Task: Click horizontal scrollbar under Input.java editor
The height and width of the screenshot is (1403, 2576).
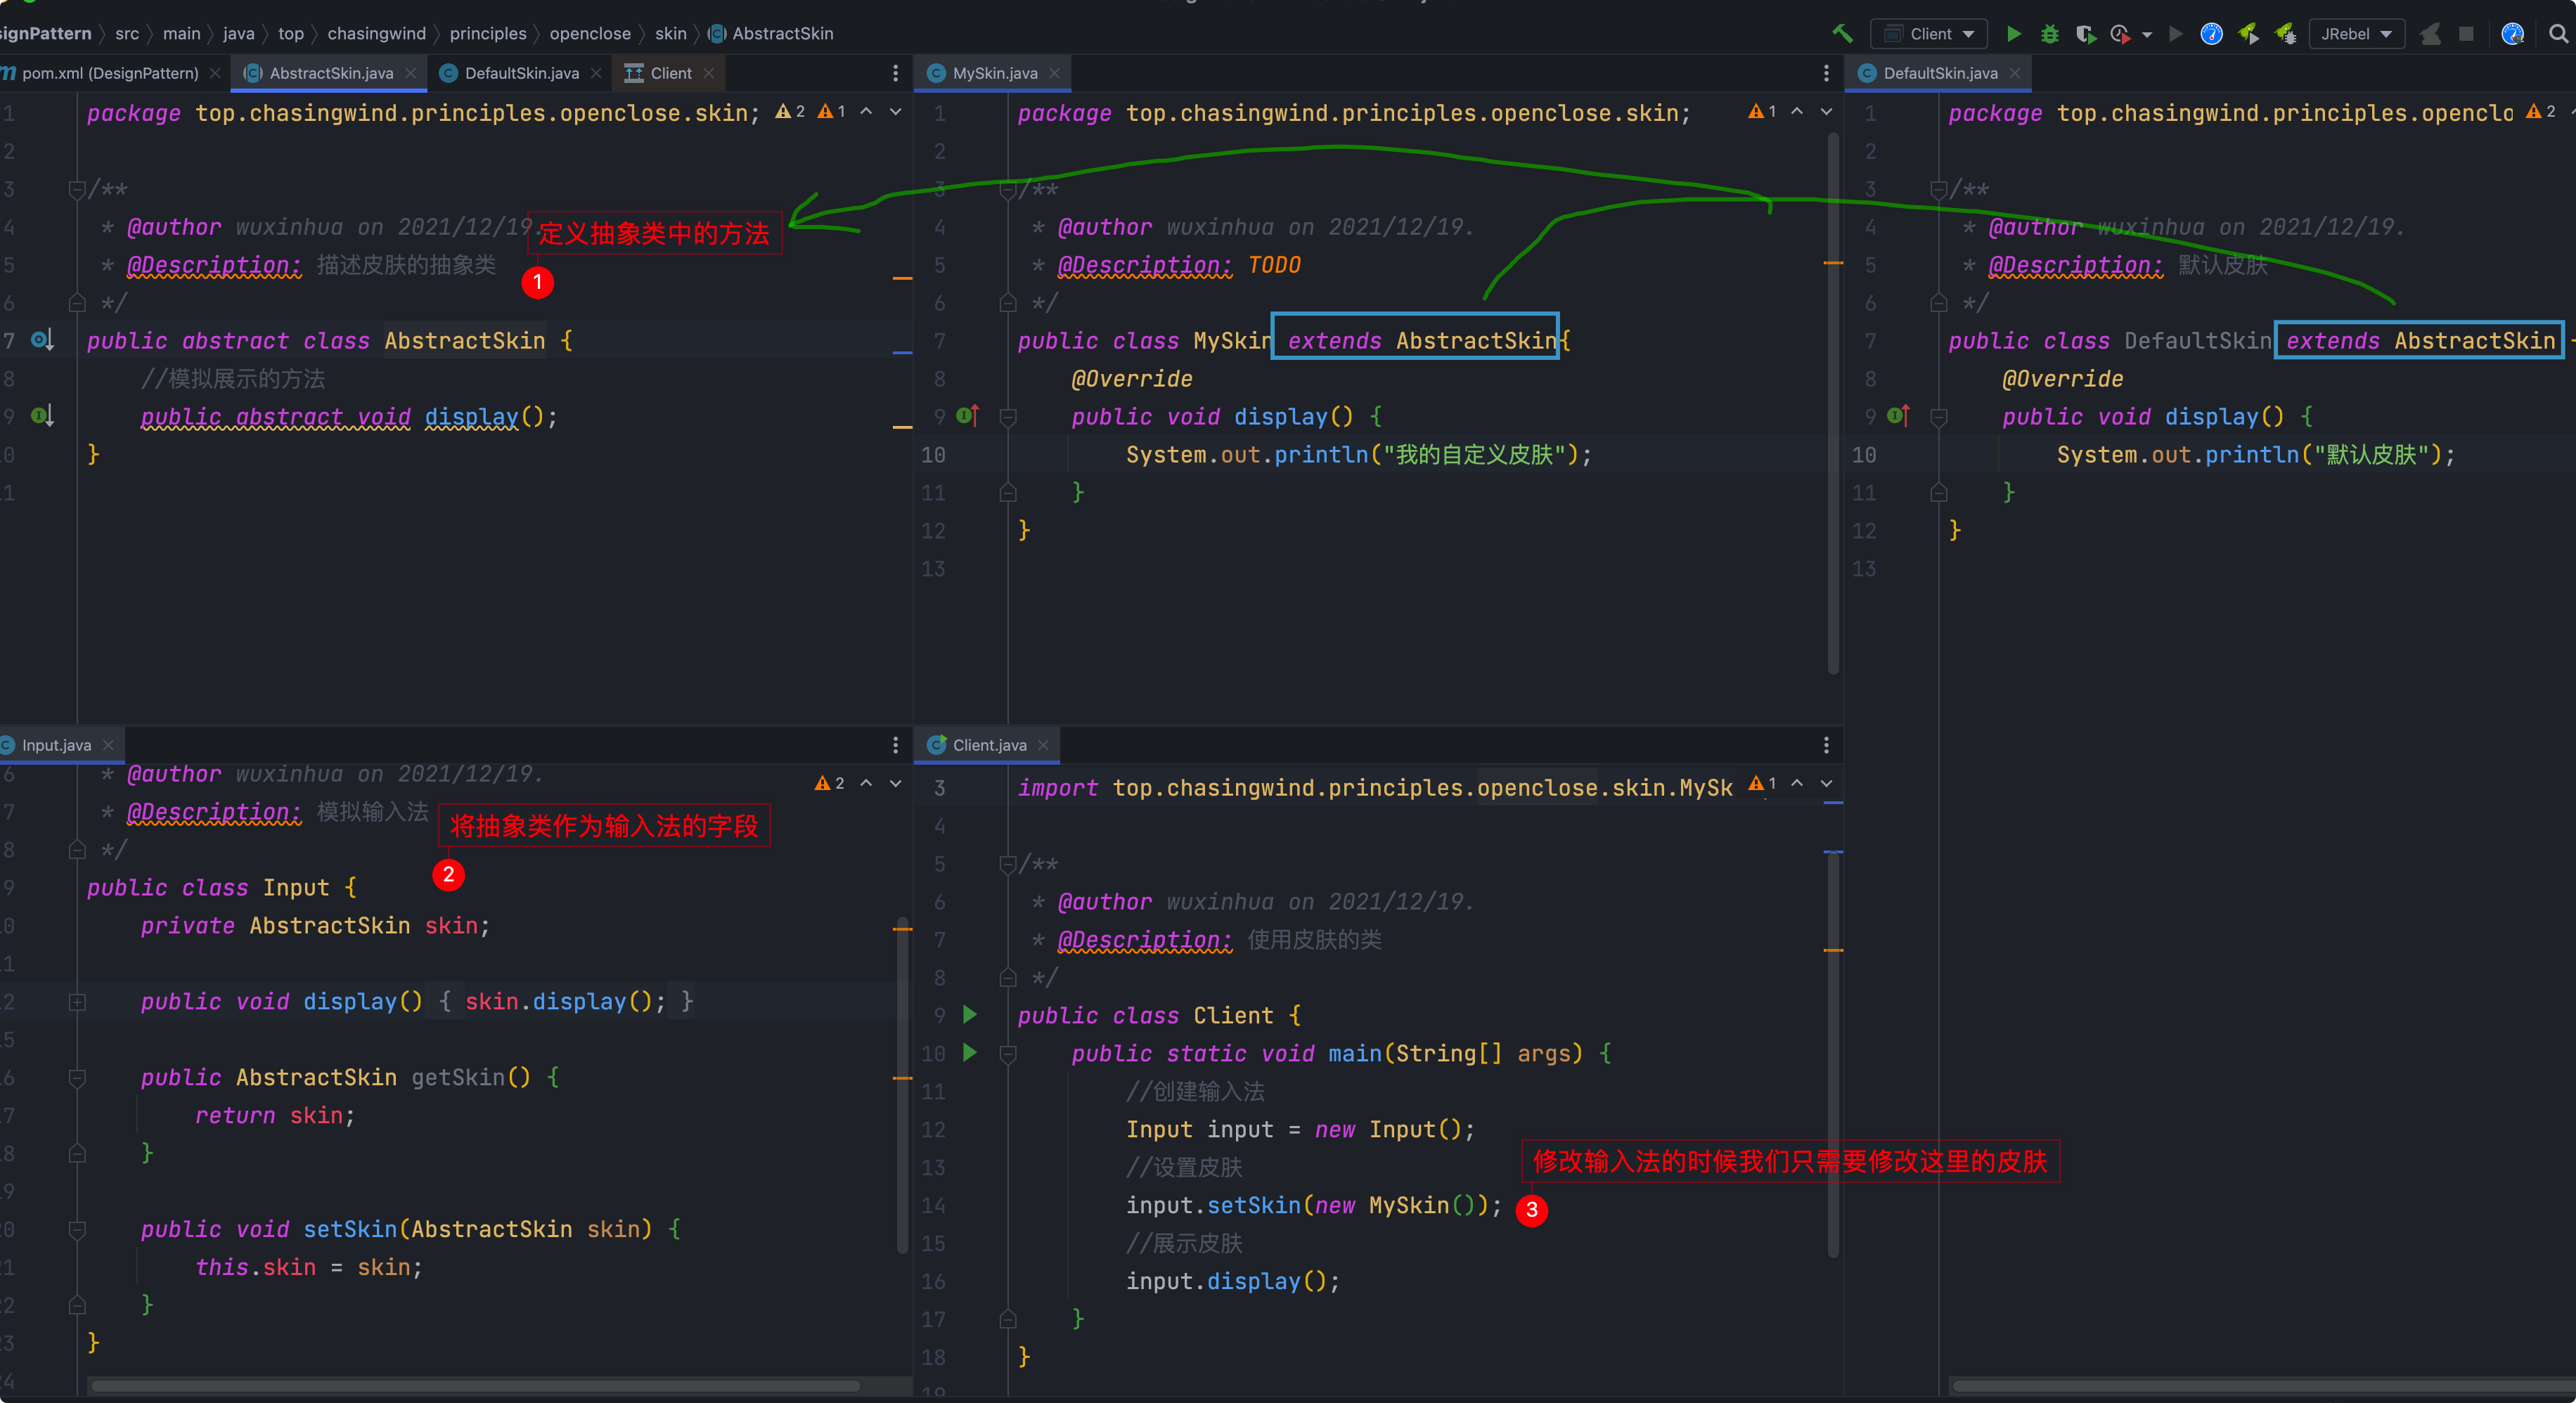Action: tap(475, 1386)
